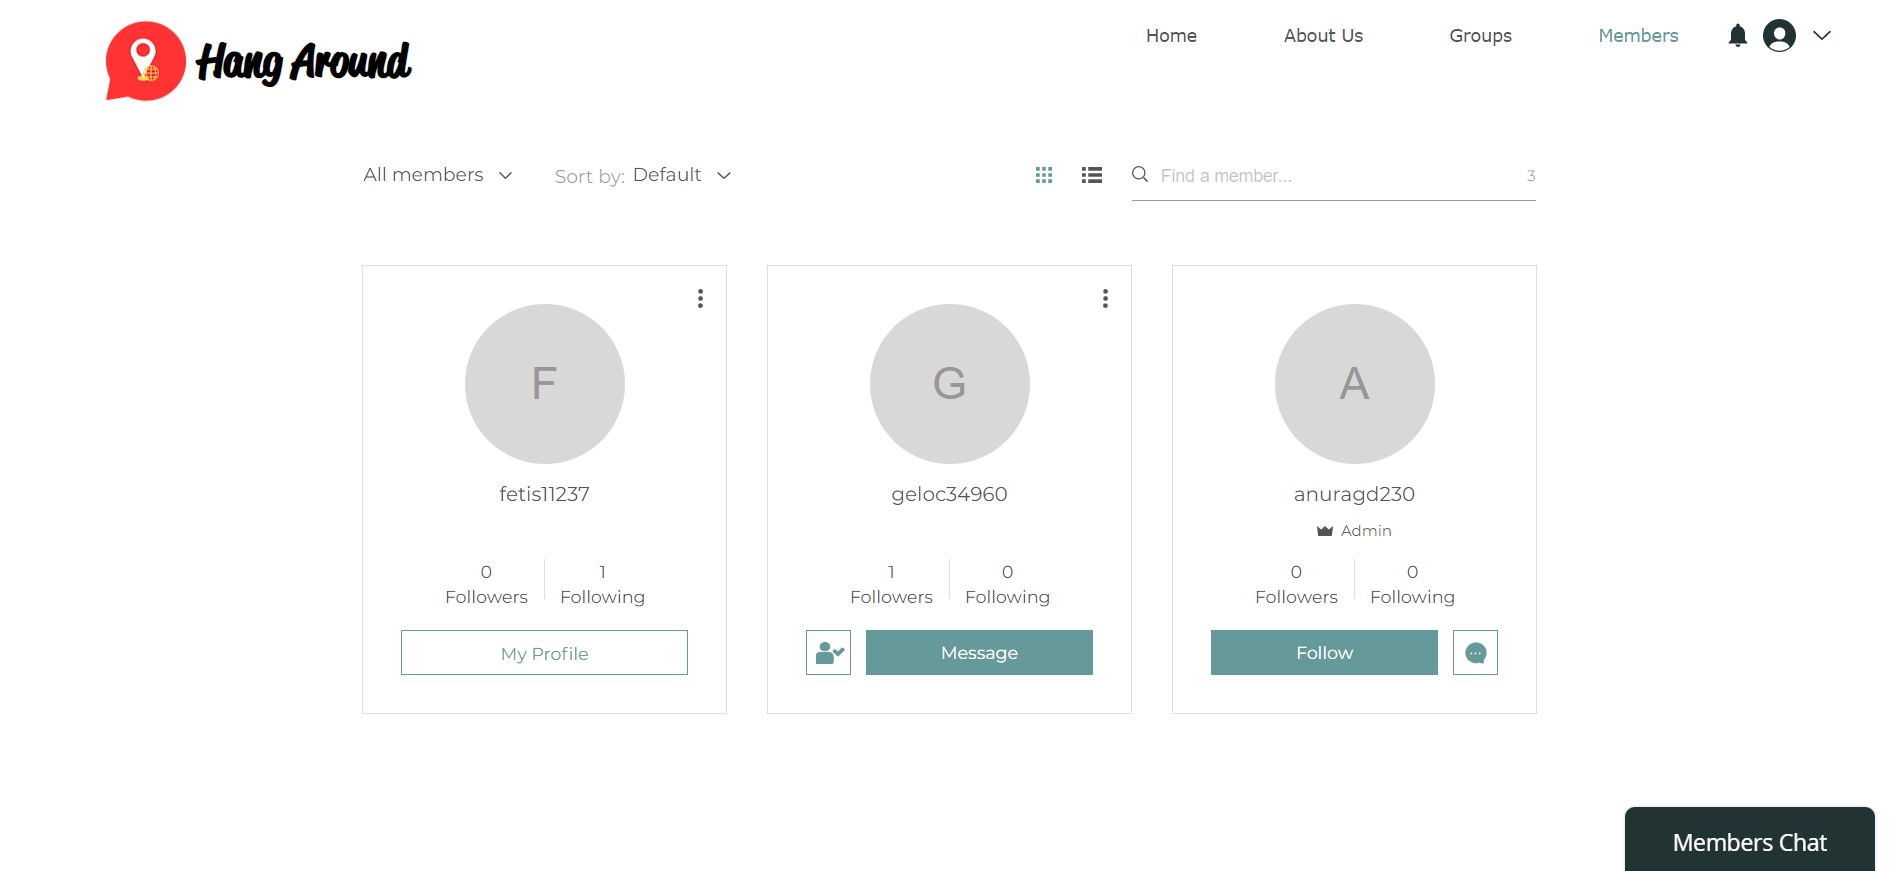Go to the Home page
This screenshot has width=1897, height=871.
(x=1171, y=36)
